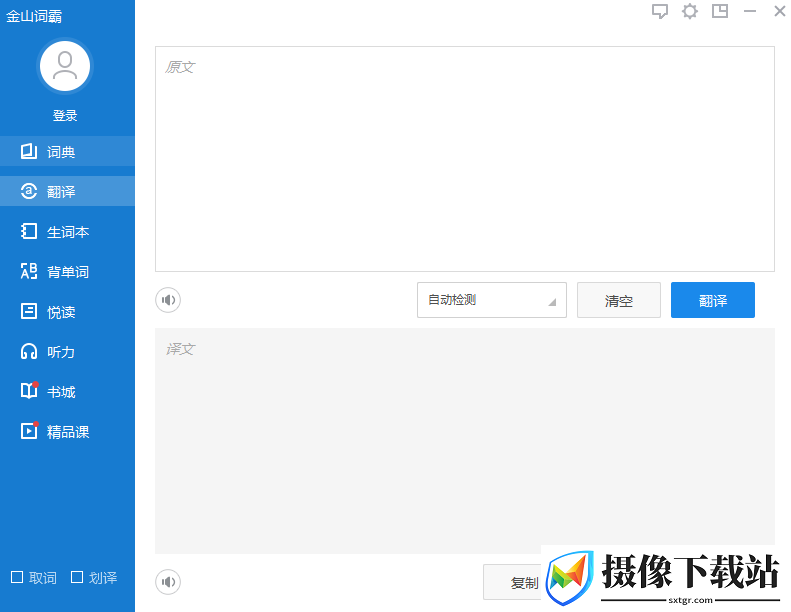The image size is (791, 612).
Task: Open the 悦读 reading section
Action: click(67, 312)
